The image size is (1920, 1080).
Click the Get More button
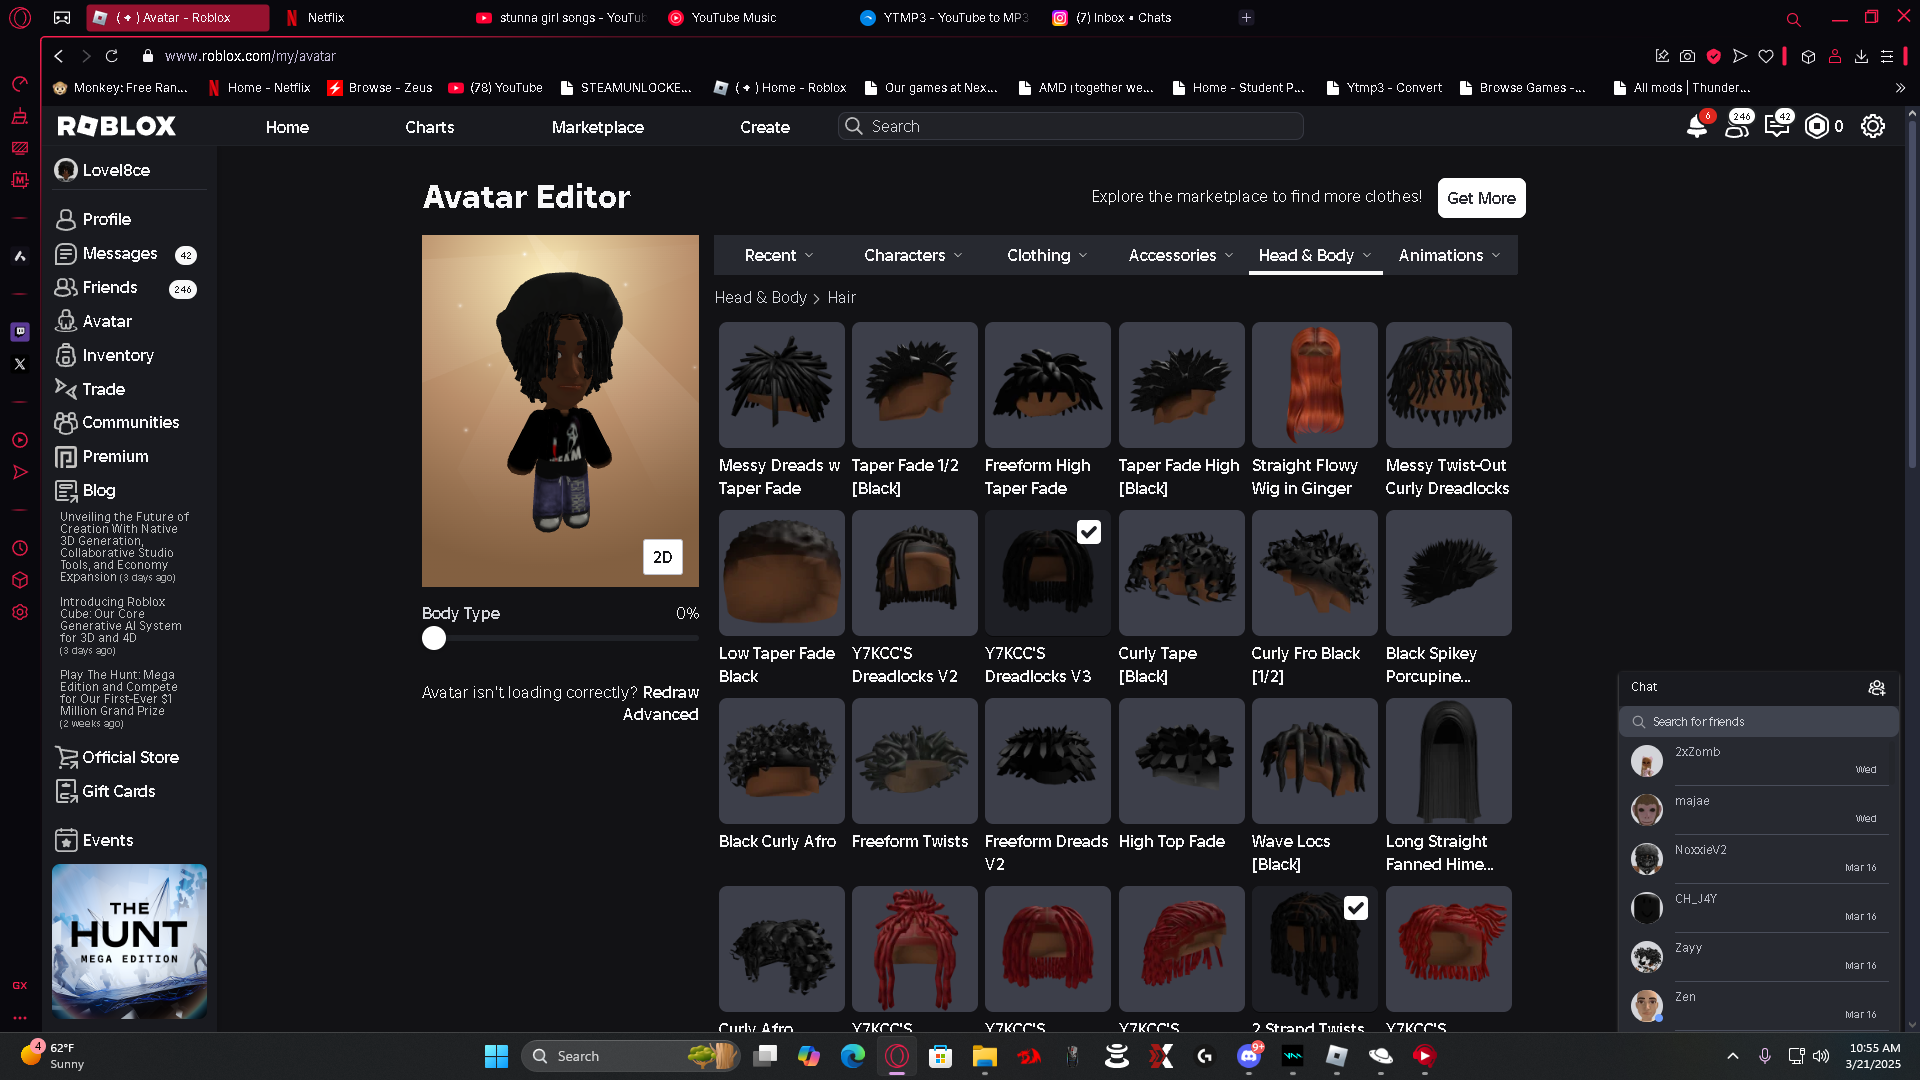tap(1481, 198)
